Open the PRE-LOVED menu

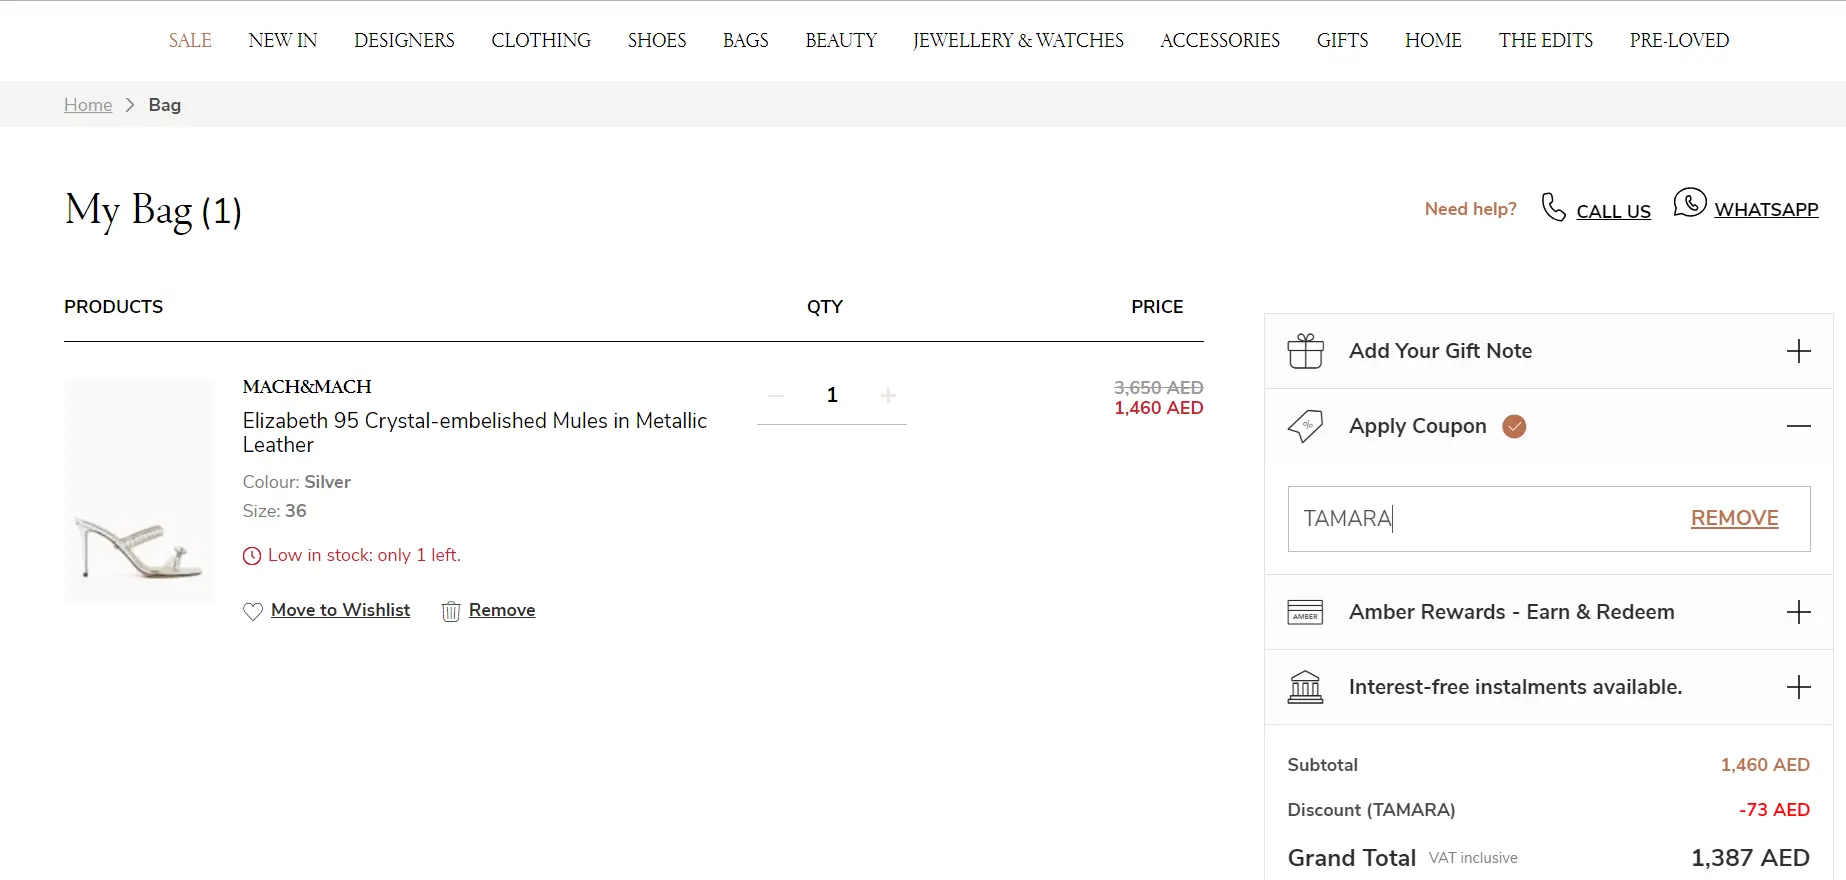pos(1679,40)
